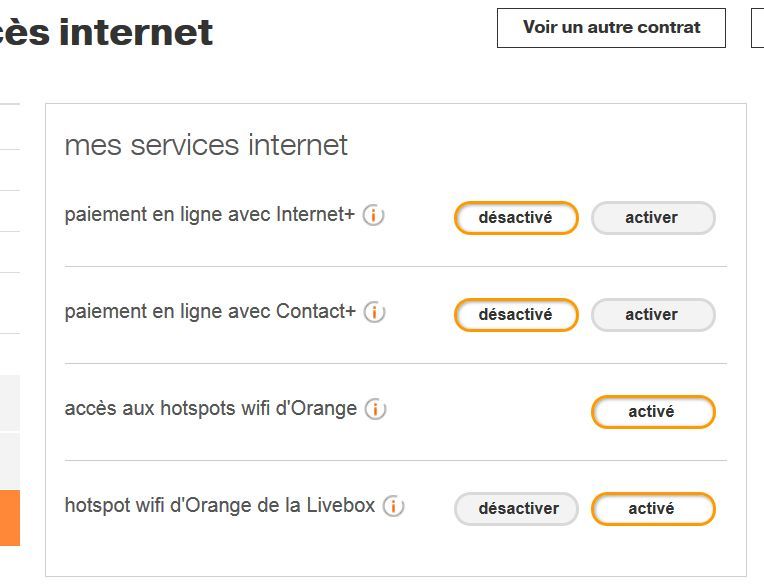
Task: Click the mes services internet heading
Action: point(206,145)
